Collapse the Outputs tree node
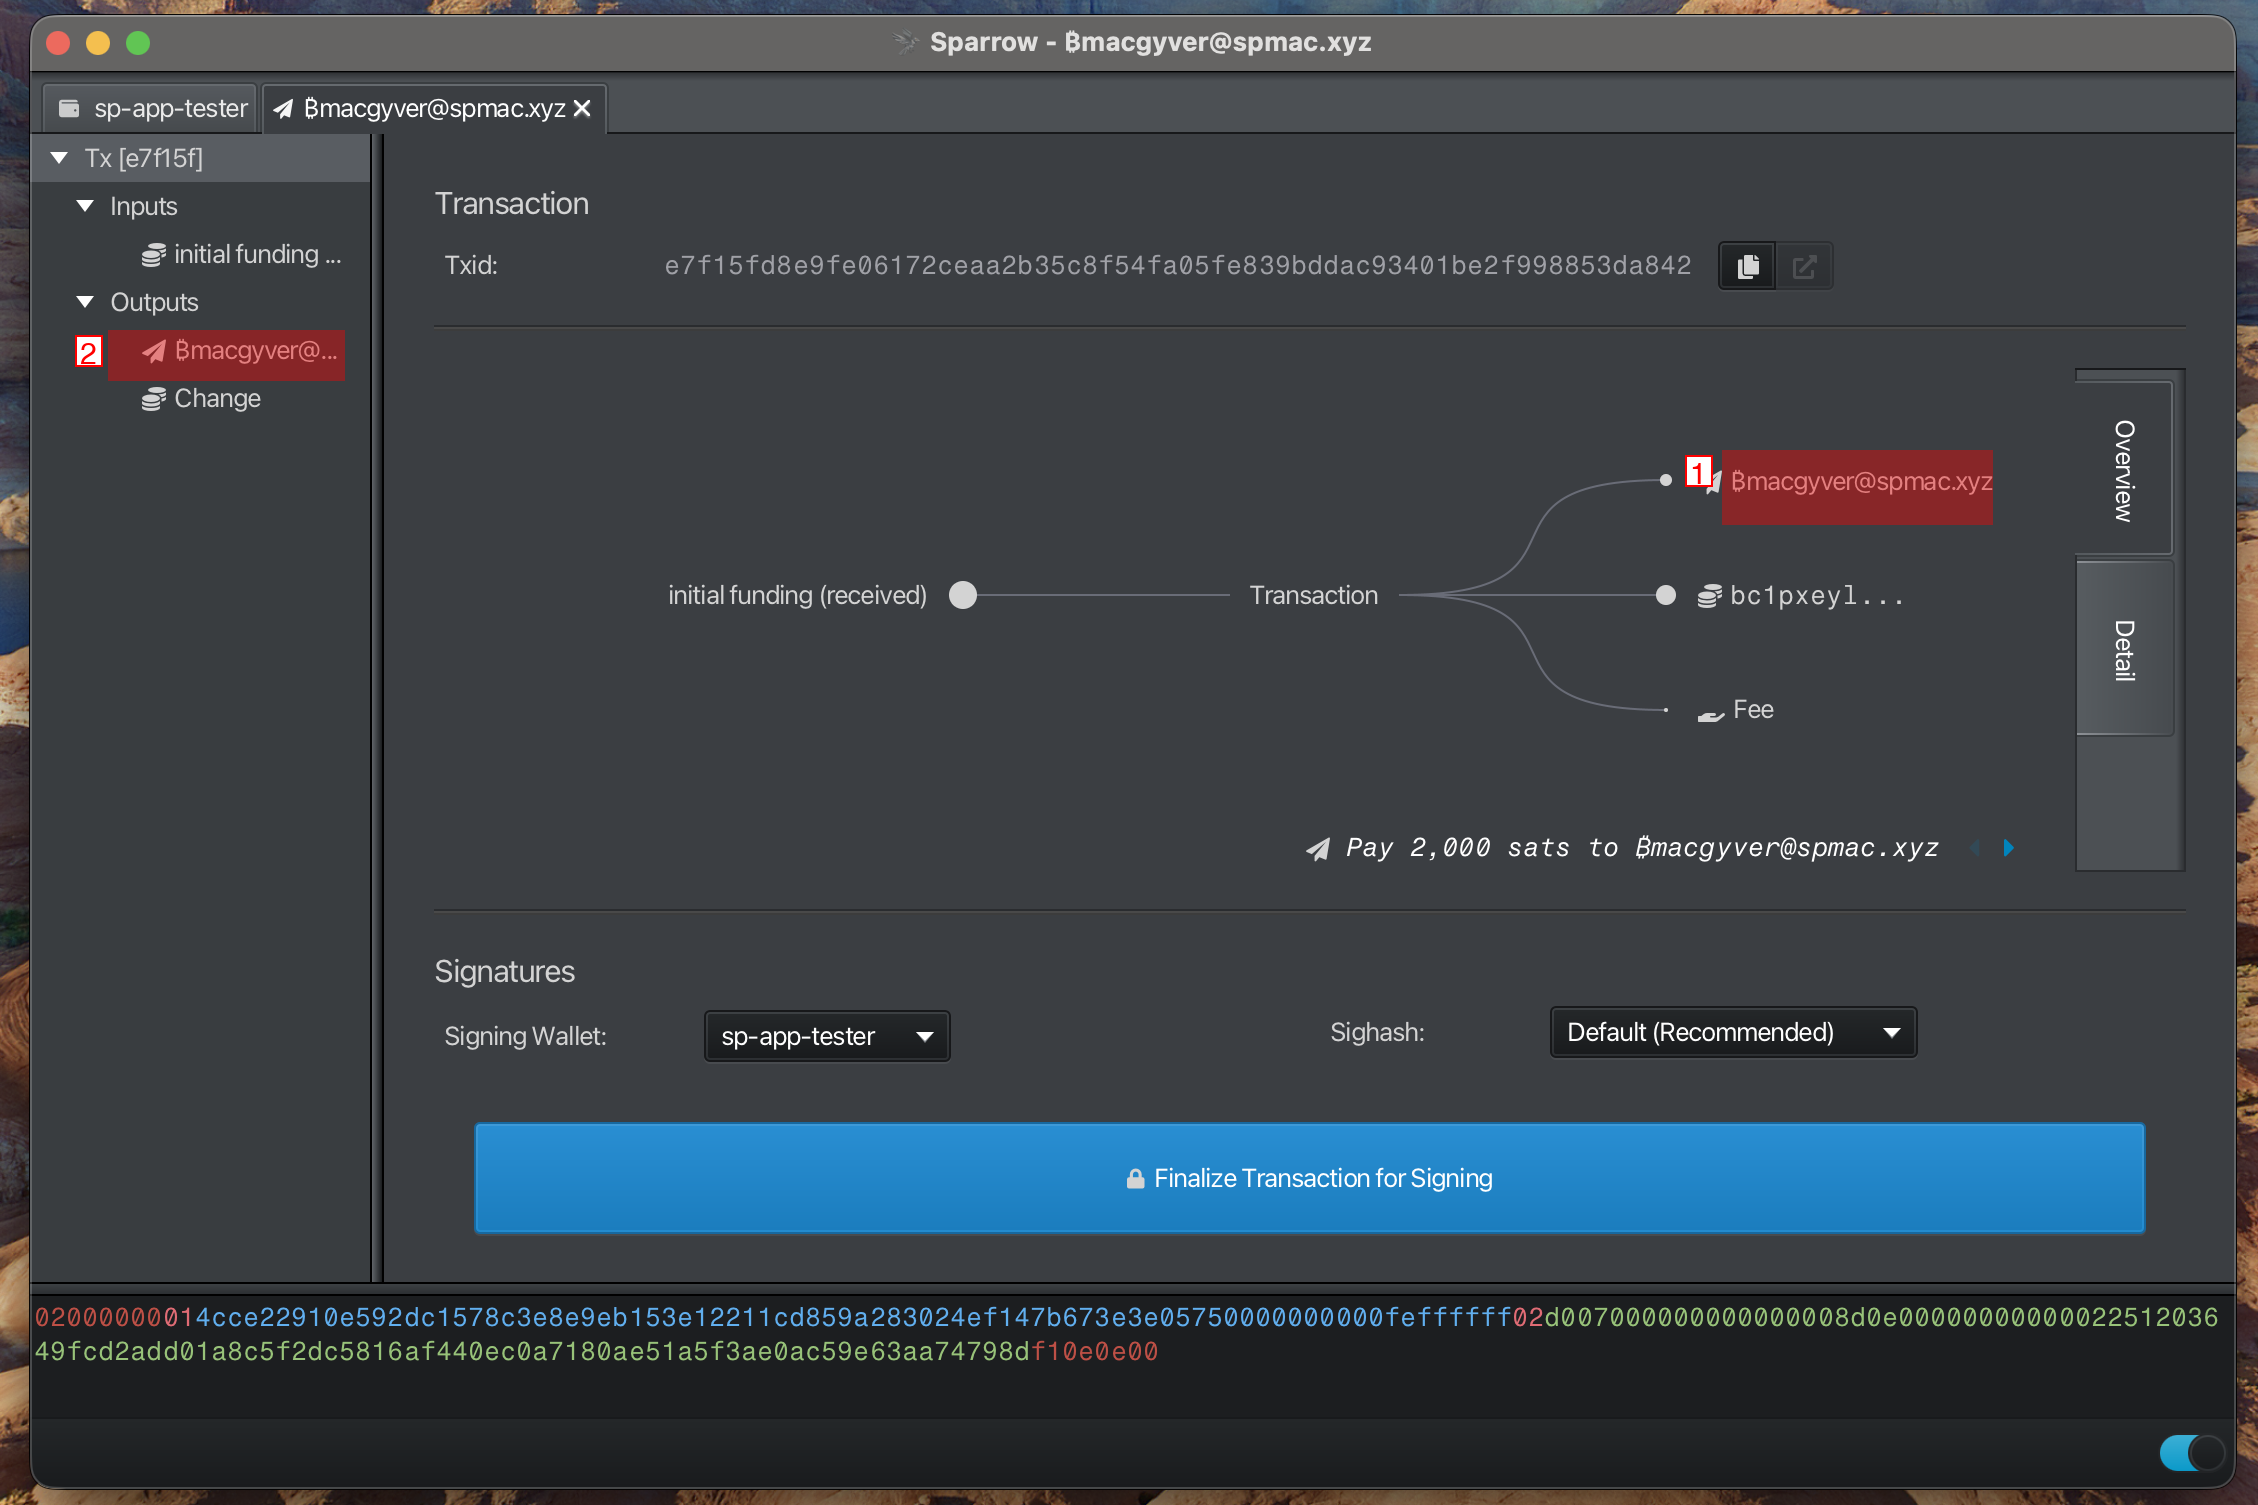 (x=85, y=302)
